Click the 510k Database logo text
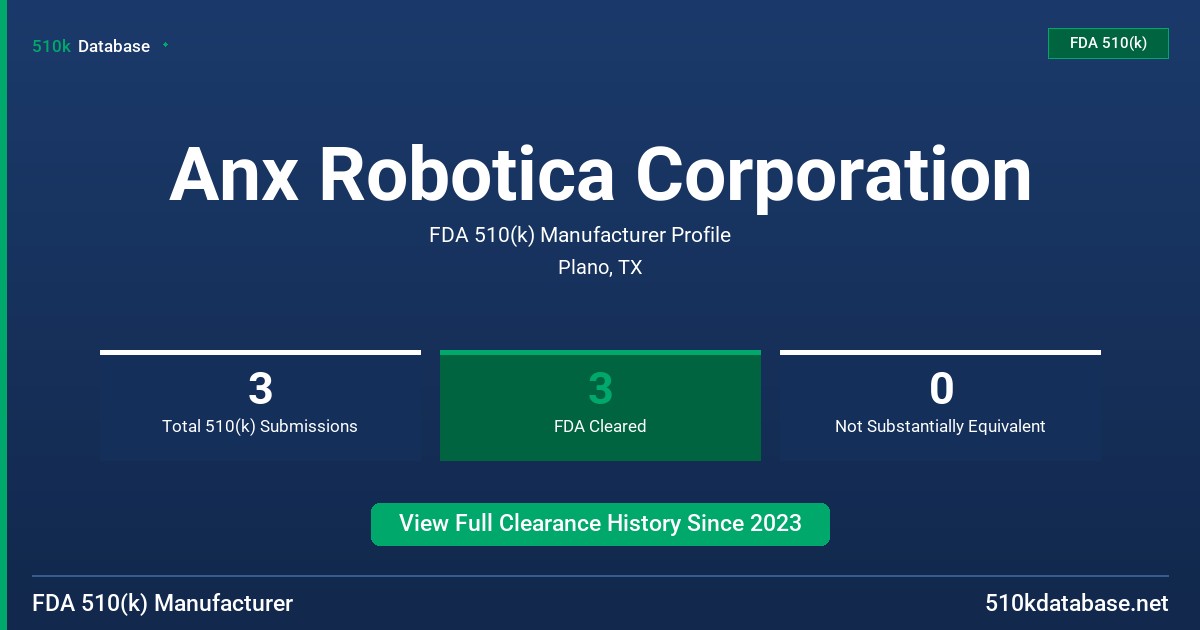 click(91, 46)
